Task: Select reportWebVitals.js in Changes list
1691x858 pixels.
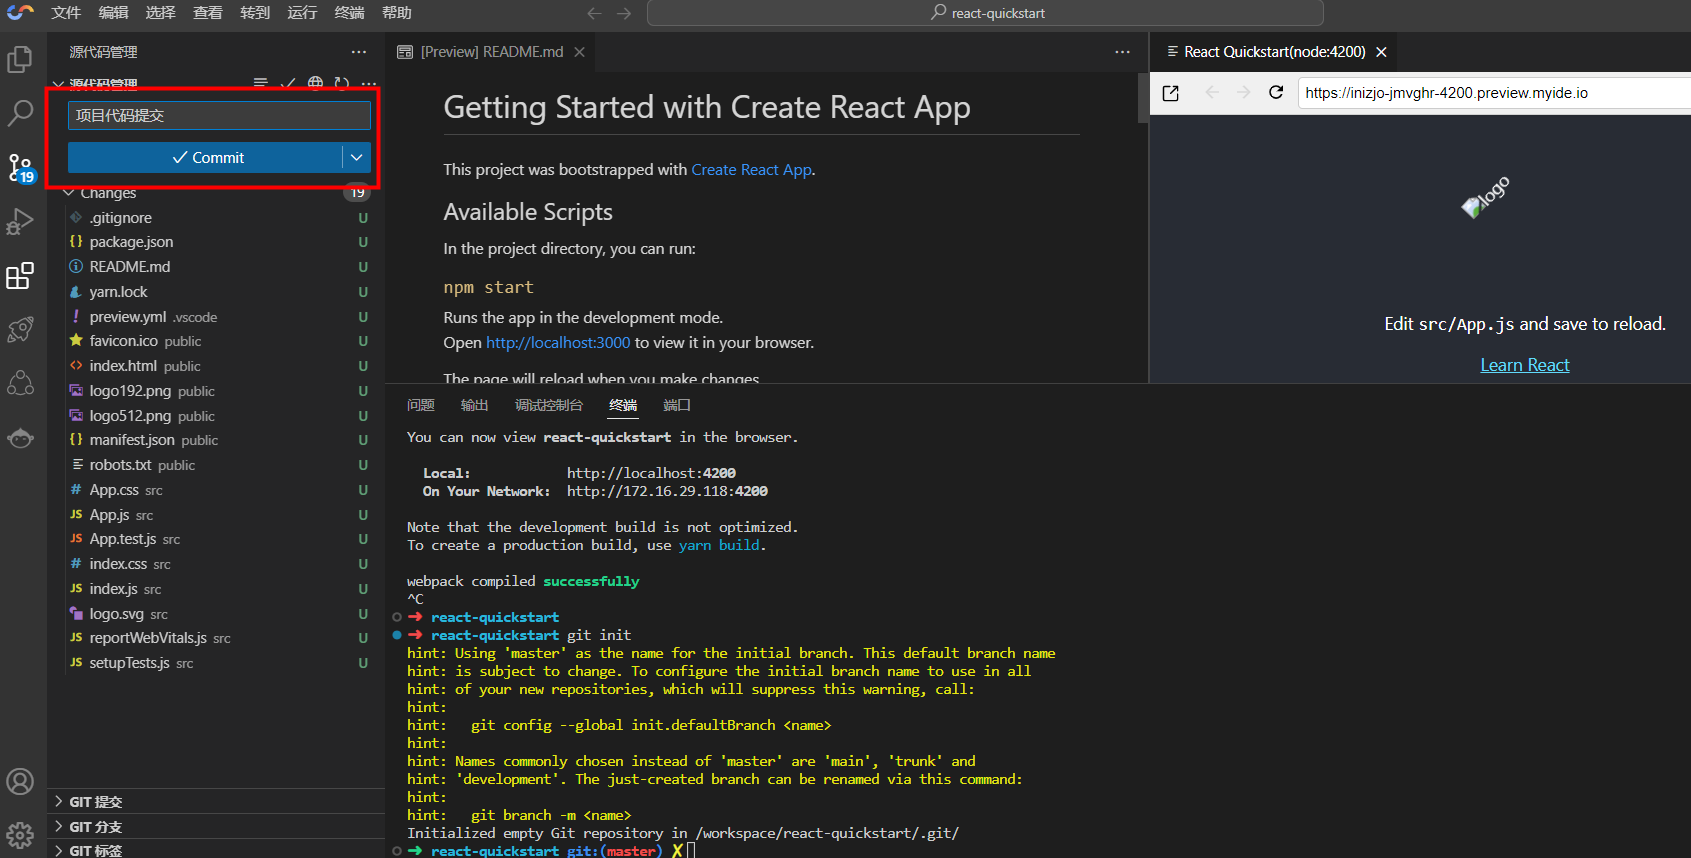Action: coord(216,638)
